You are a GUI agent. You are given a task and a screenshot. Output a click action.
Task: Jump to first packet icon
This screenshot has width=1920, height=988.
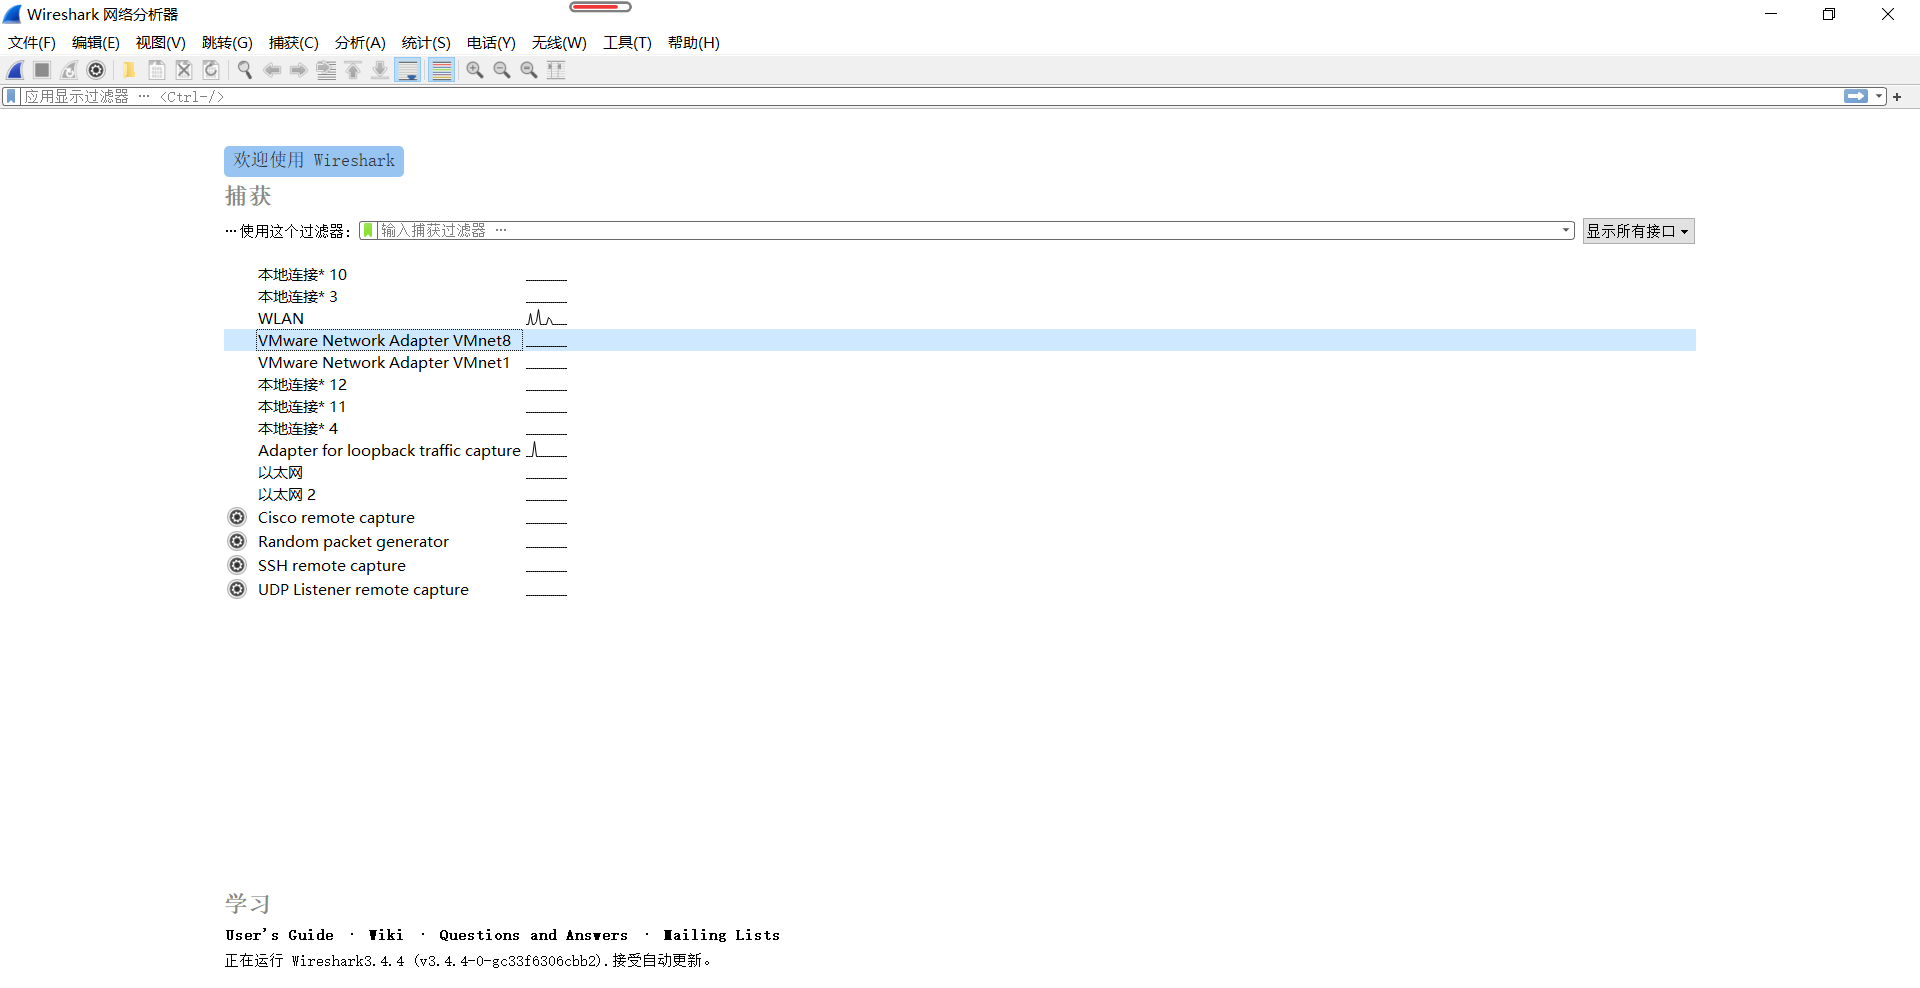tap(353, 70)
